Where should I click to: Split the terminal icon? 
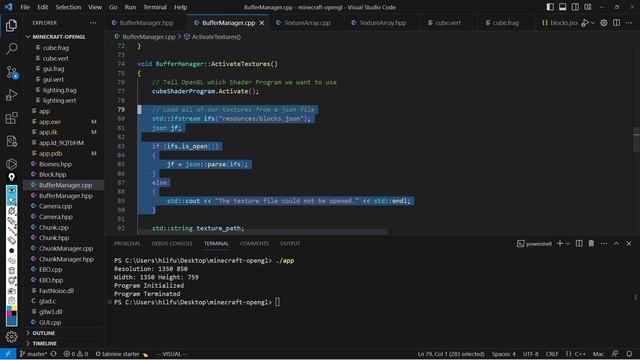579,243
